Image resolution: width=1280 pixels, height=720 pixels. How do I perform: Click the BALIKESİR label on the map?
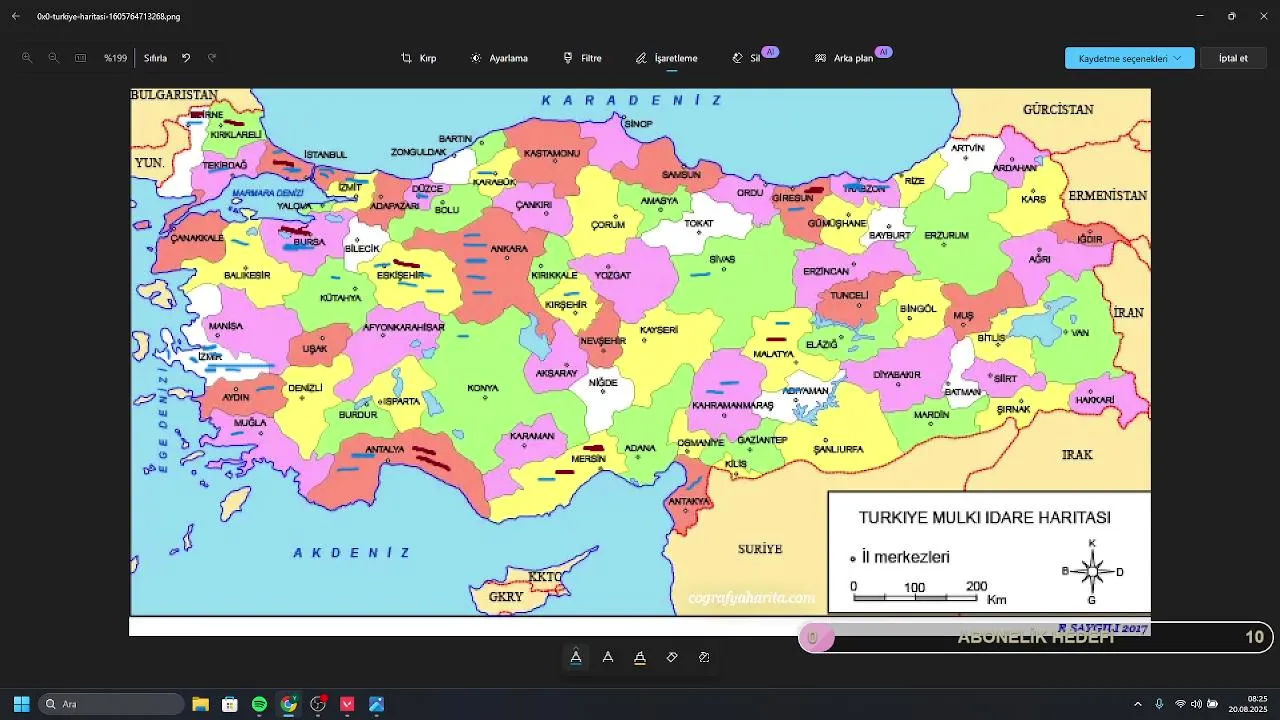pyautogui.click(x=247, y=275)
